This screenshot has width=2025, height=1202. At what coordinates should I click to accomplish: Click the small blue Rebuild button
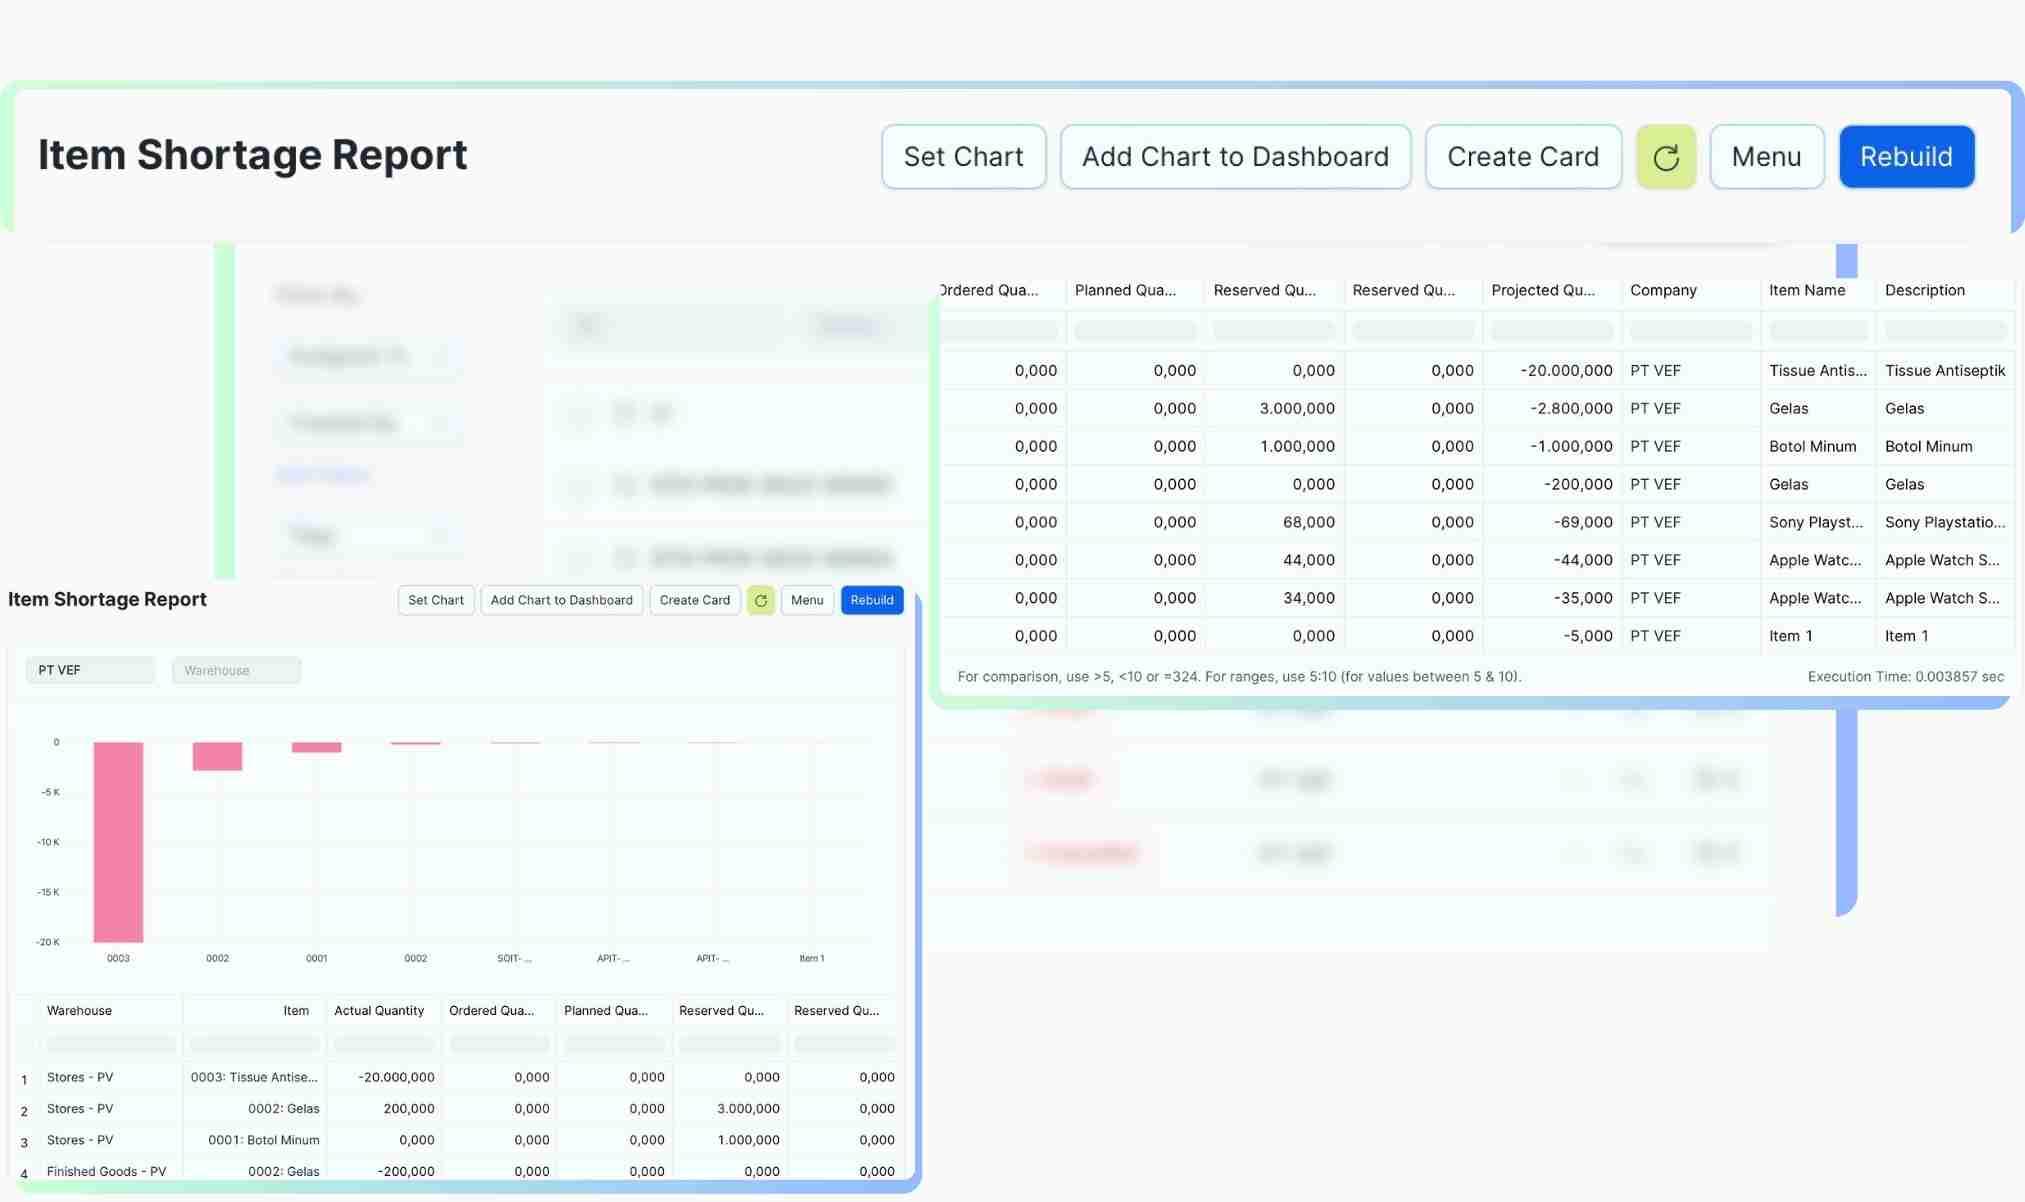pos(871,600)
